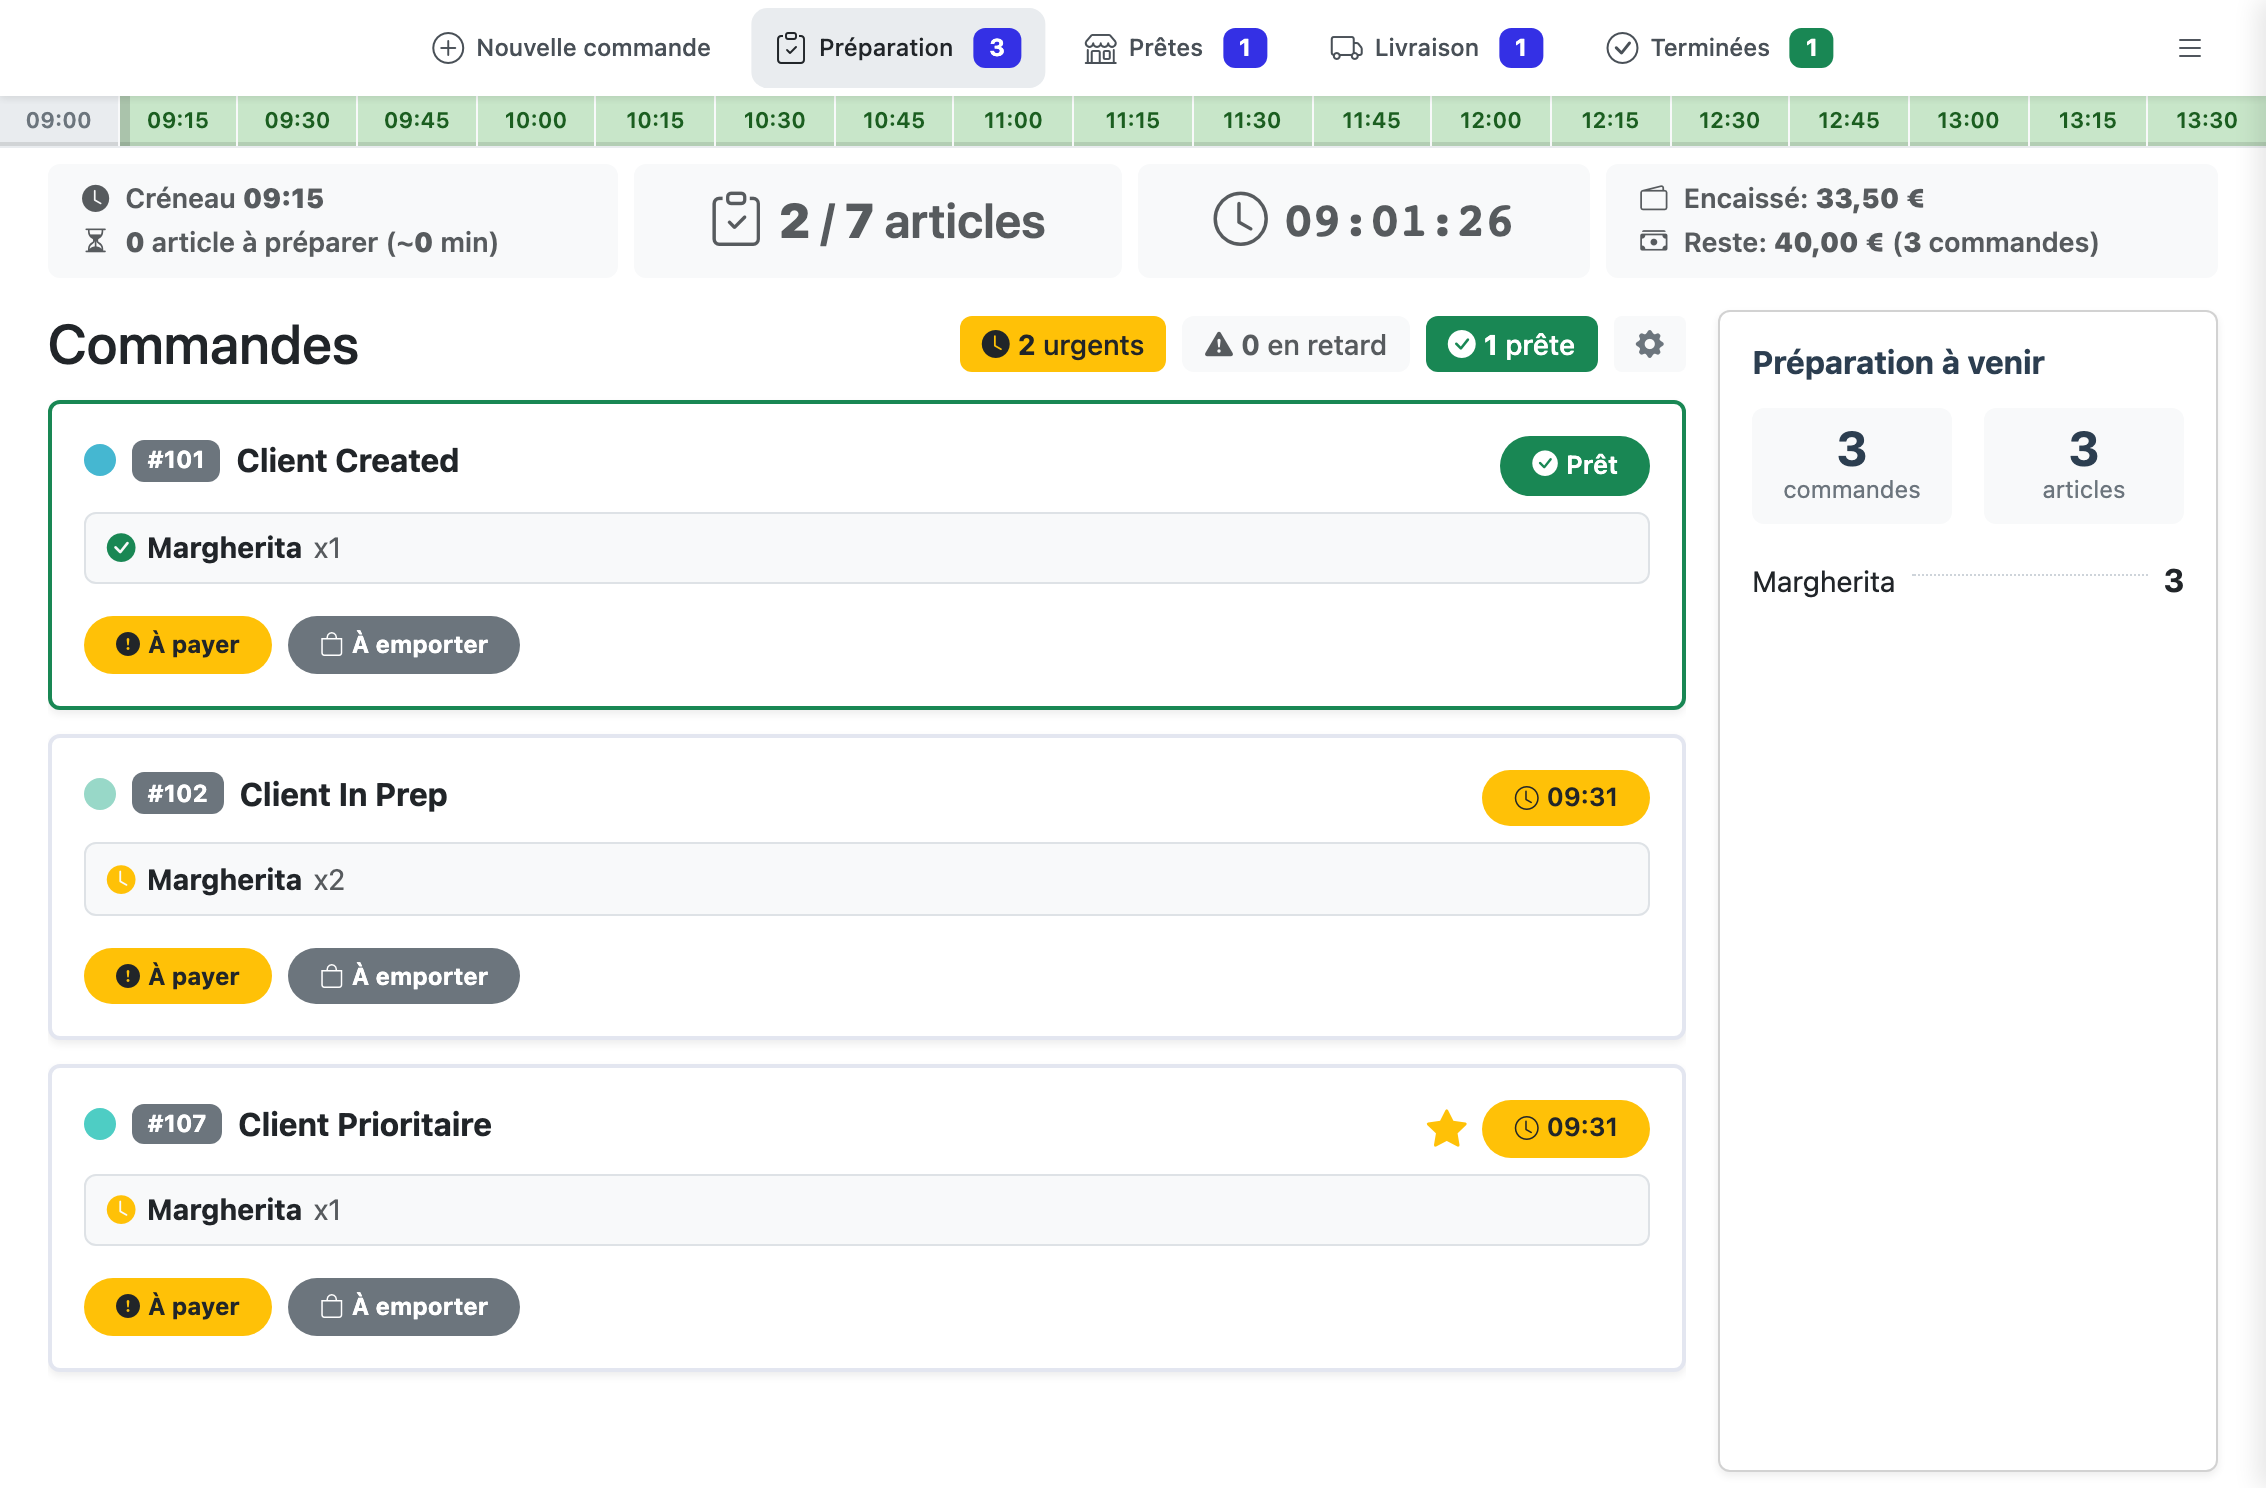The image size is (2266, 1488).
Task: Click the 09:31 timer badge on order #102
Action: (x=1565, y=797)
